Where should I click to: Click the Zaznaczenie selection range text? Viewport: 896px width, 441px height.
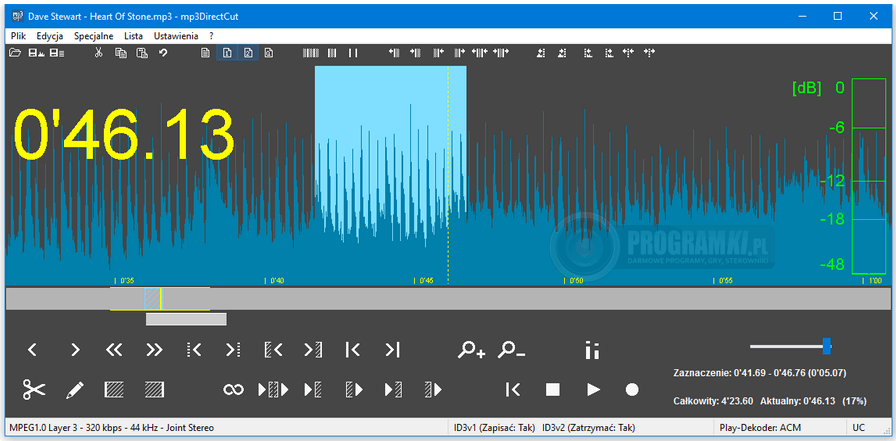pos(761,373)
